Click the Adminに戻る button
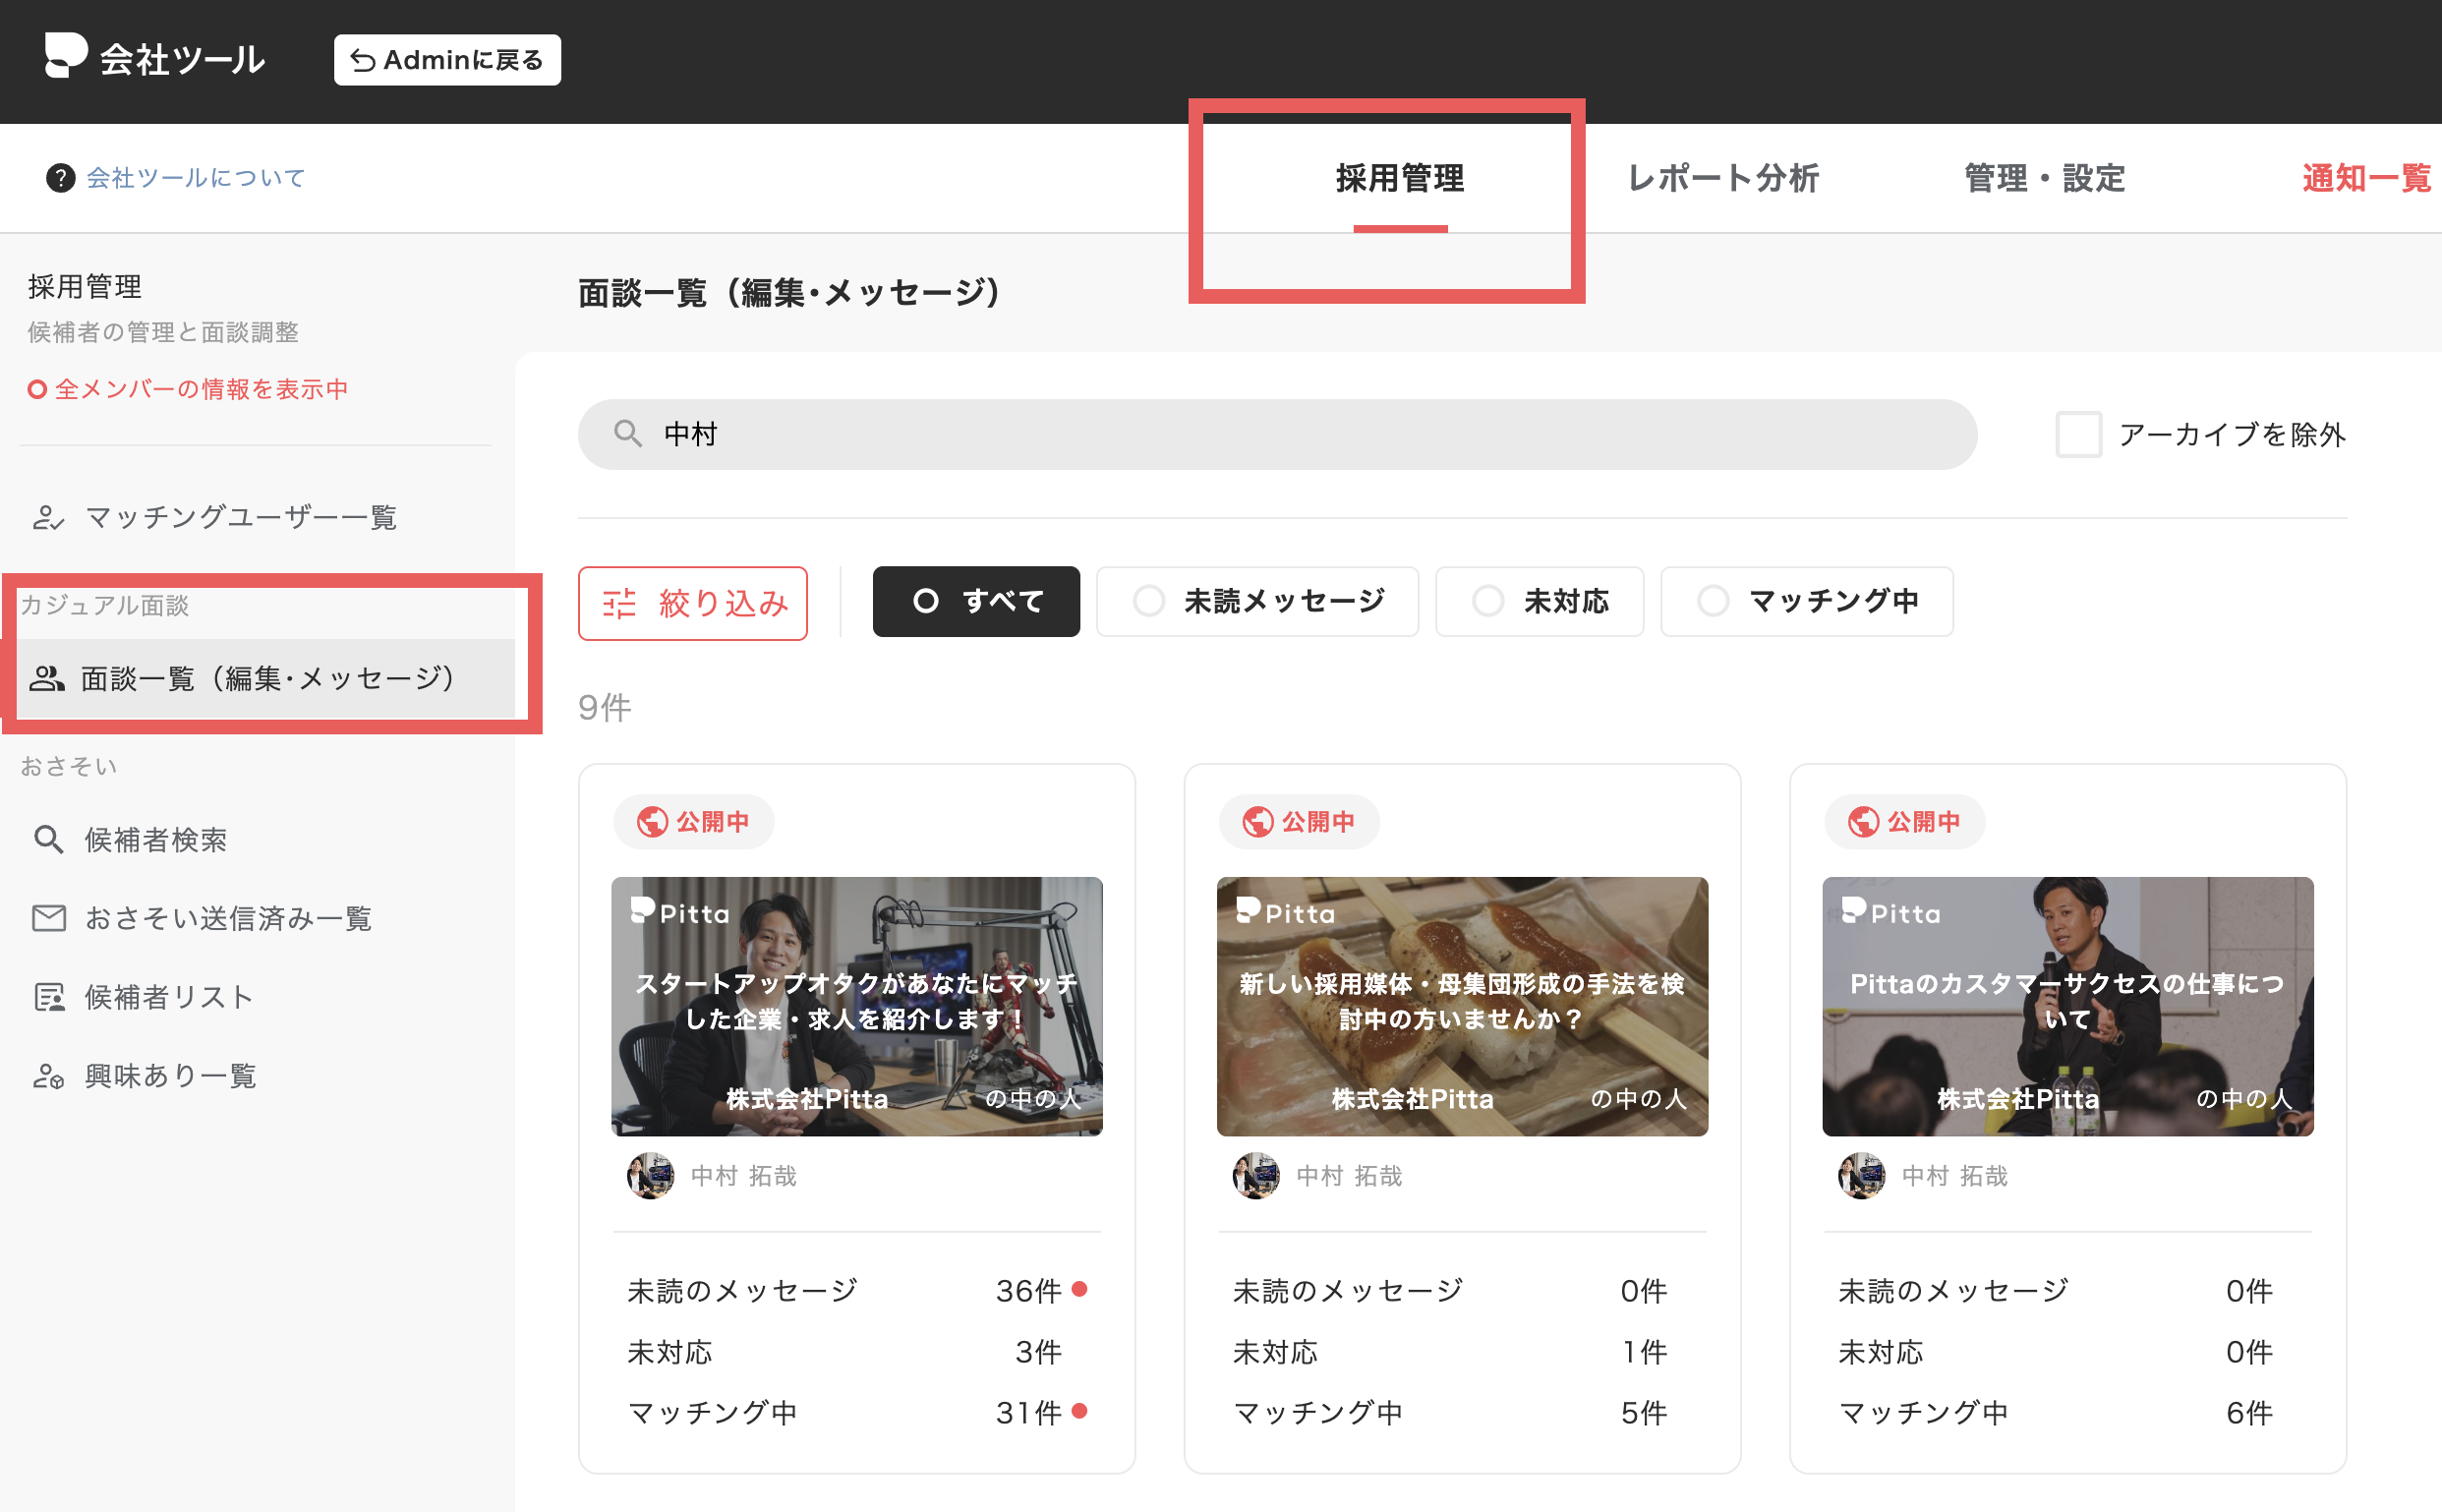 tap(447, 60)
